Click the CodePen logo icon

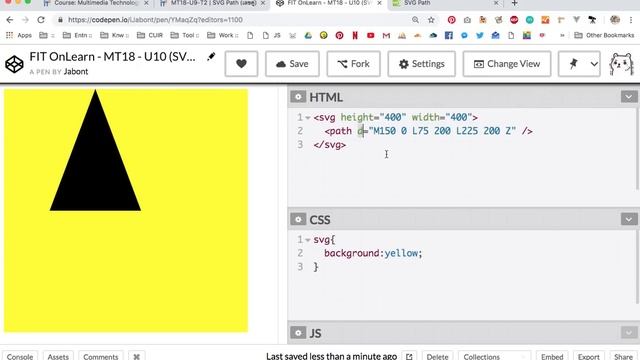(14, 64)
